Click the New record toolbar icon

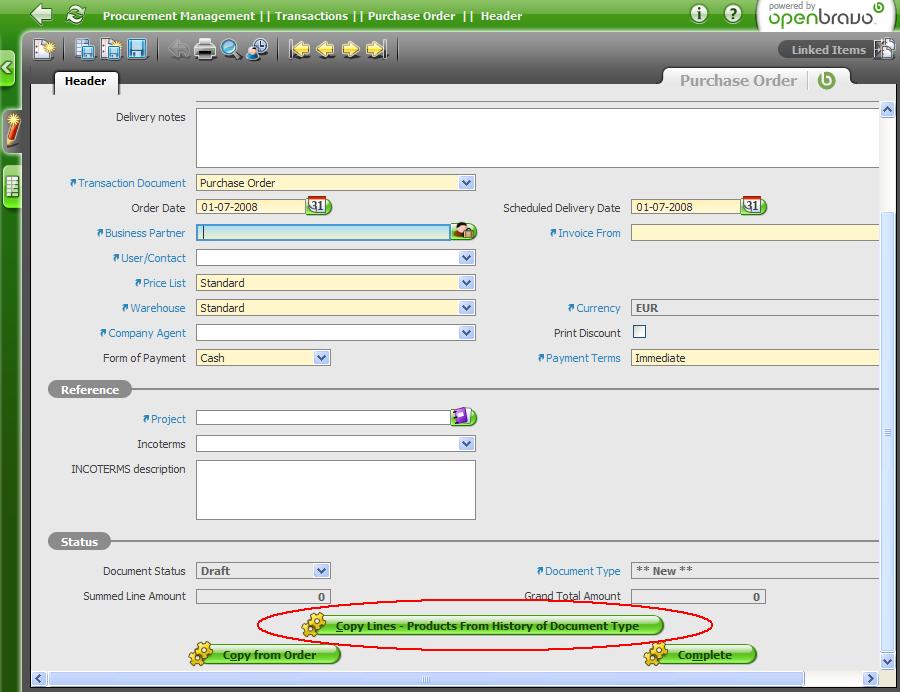[44, 49]
